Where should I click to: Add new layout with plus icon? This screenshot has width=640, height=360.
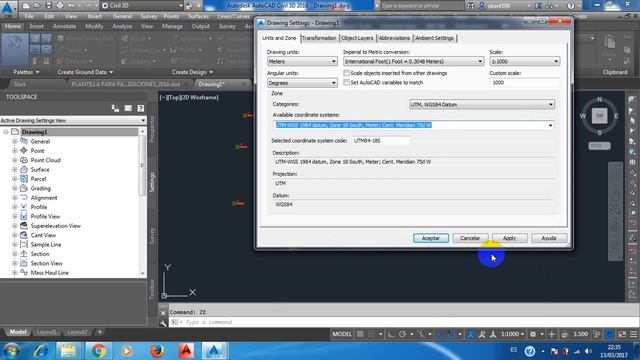click(x=100, y=332)
